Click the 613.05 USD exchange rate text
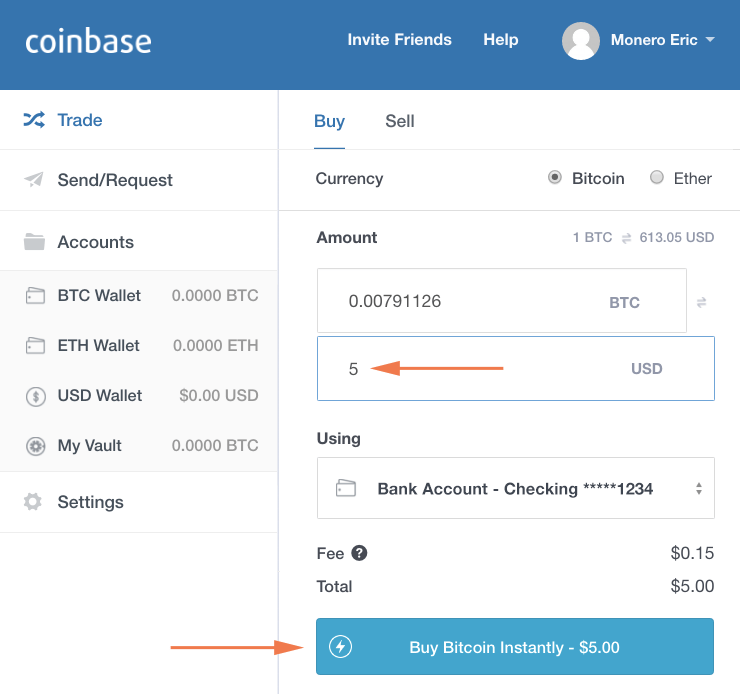This screenshot has height=694, width=740. coord(676,237)
